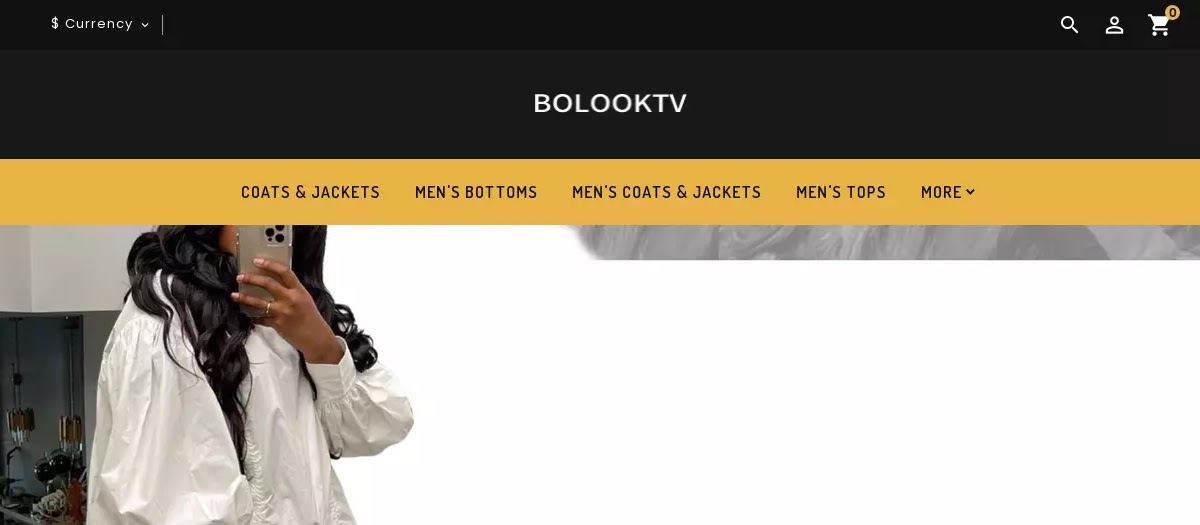This screenshot has width=1200, height=525.
Task: Click the cart item count badge
Action: tap(1172, 13)
